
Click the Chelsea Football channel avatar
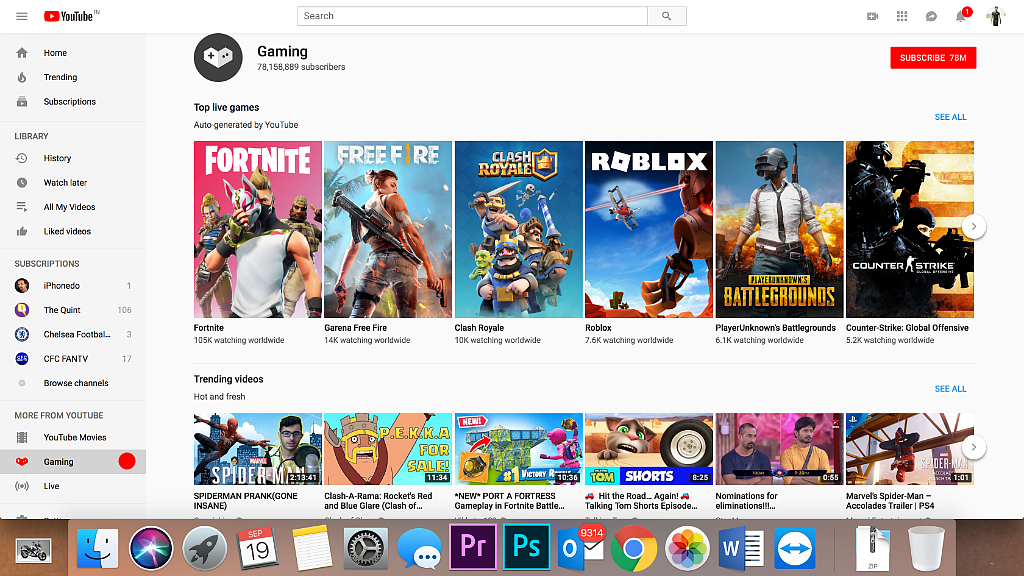pyautogui.click(x=22, y=334)
